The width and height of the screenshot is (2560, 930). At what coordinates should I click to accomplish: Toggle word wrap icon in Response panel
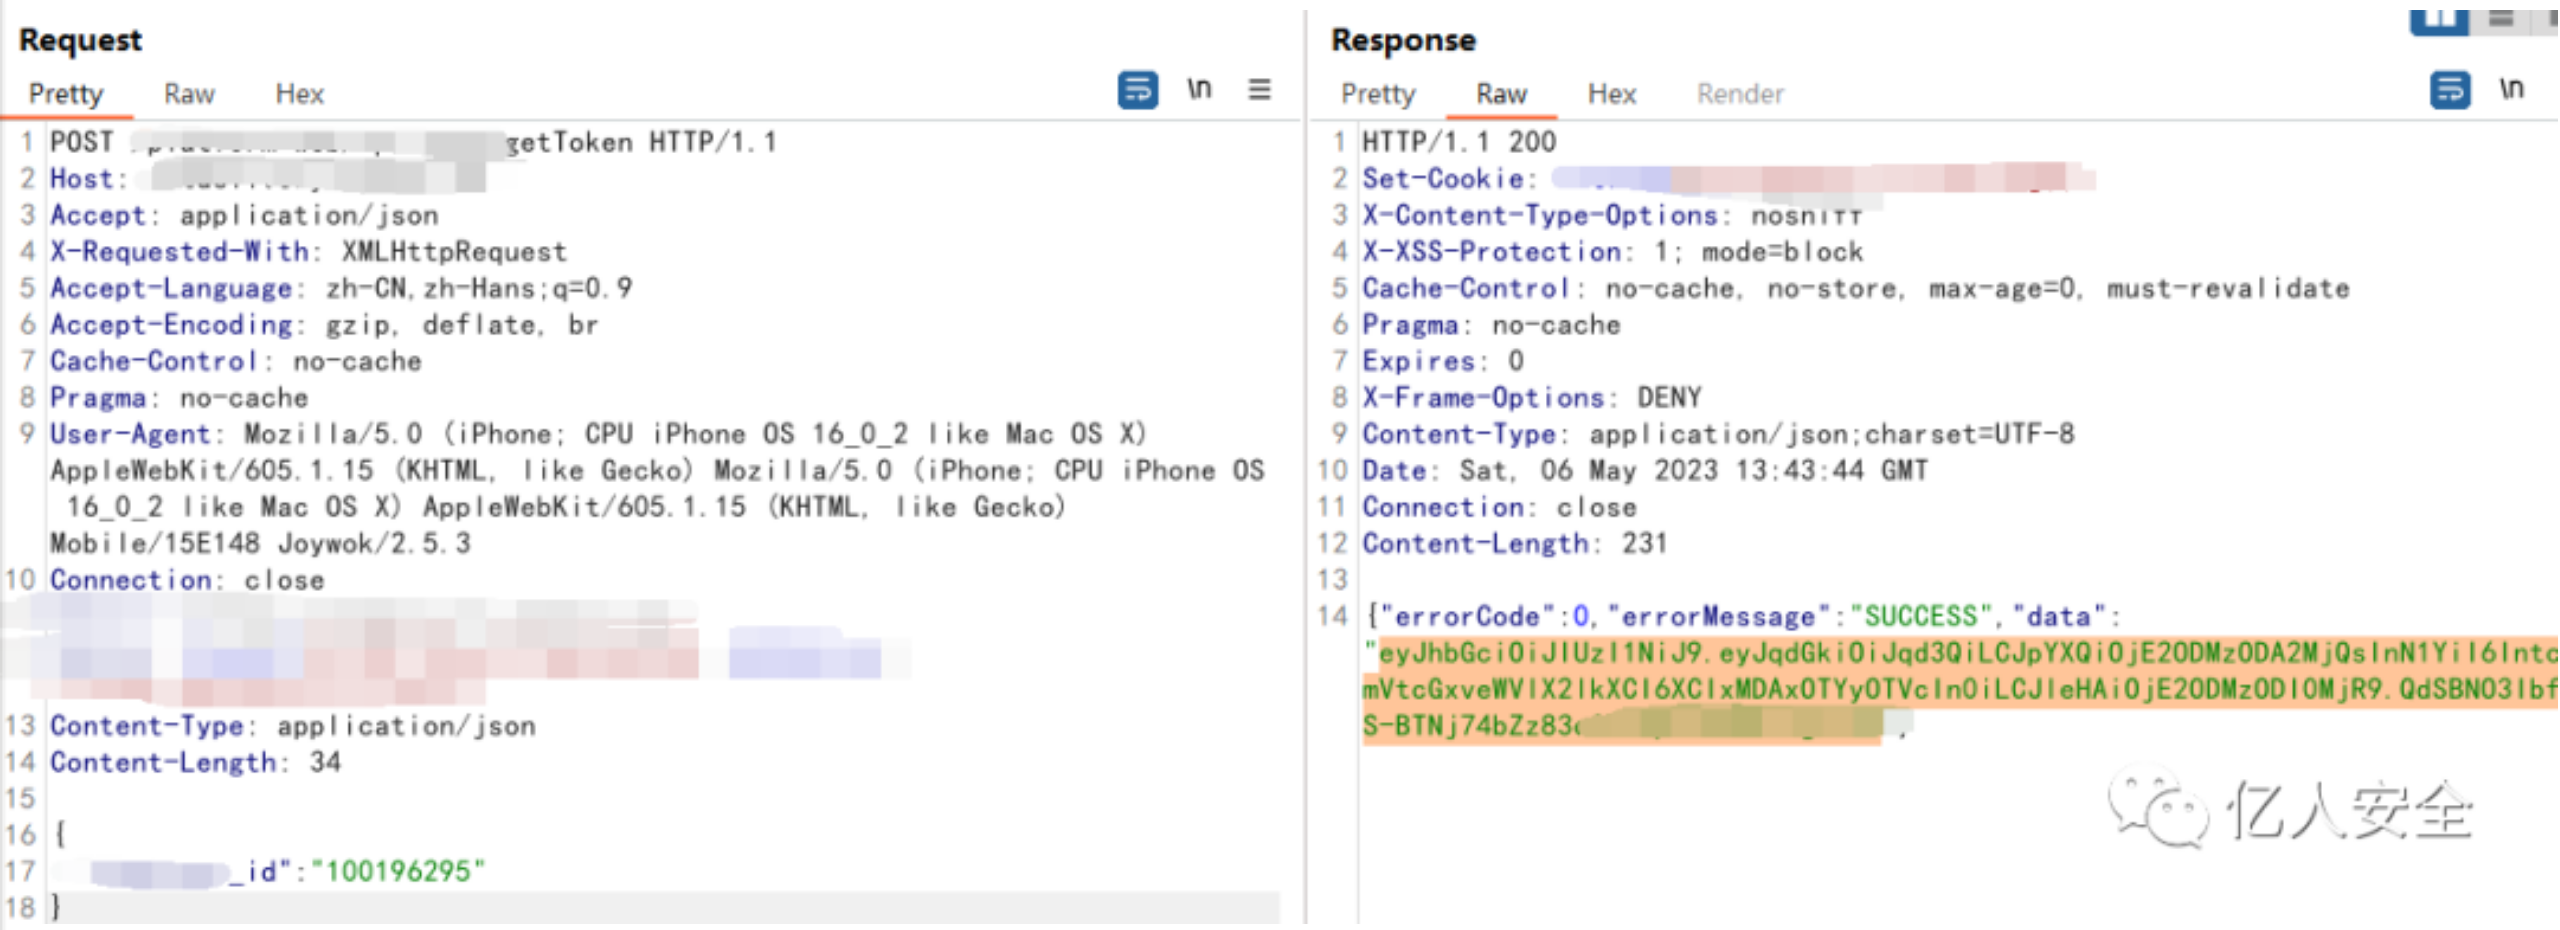(x=2450, y=90)
